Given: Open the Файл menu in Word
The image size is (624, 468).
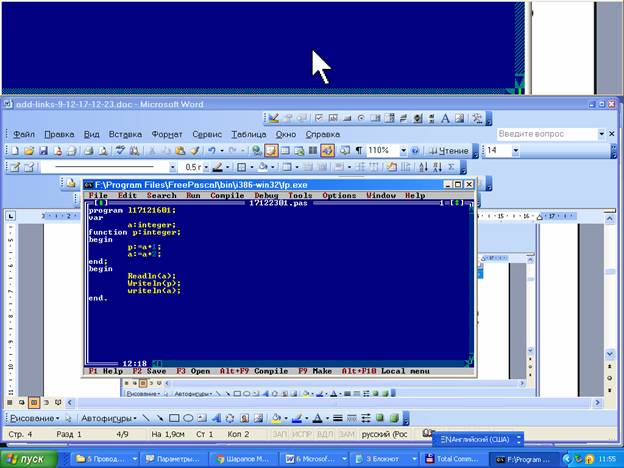Looking at the screenshot, I should [24, 135].
